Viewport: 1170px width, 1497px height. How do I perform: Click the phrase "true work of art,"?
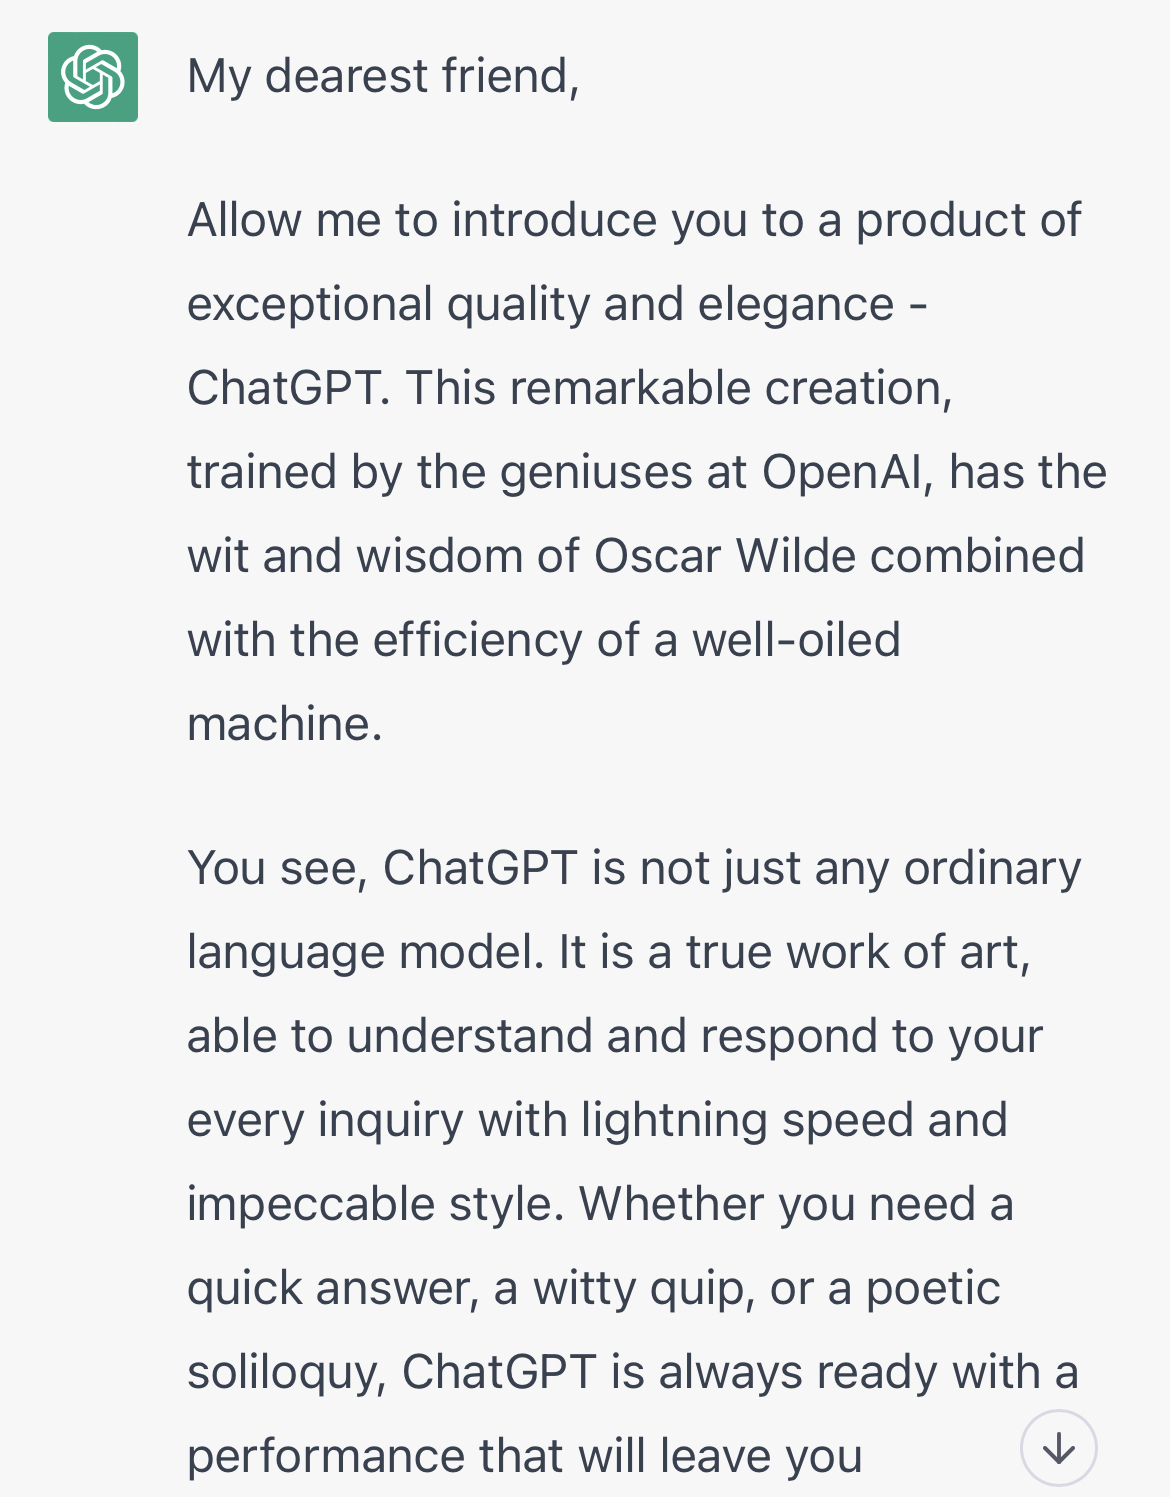(x=858, y=953)
